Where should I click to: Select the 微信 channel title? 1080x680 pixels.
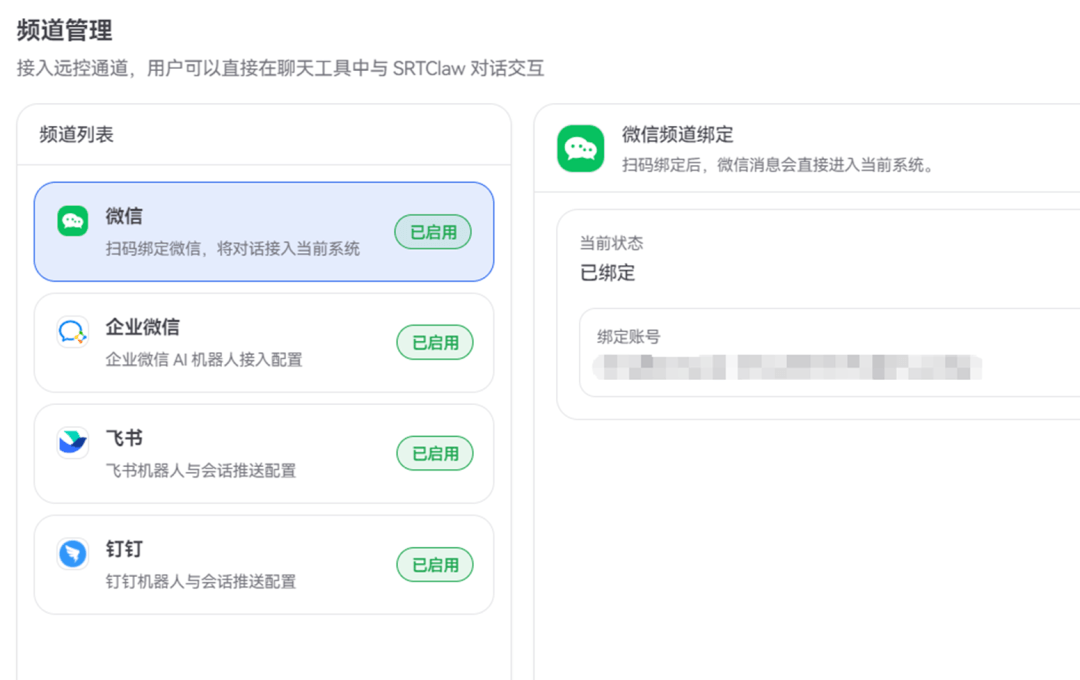[x=124, y=216]
